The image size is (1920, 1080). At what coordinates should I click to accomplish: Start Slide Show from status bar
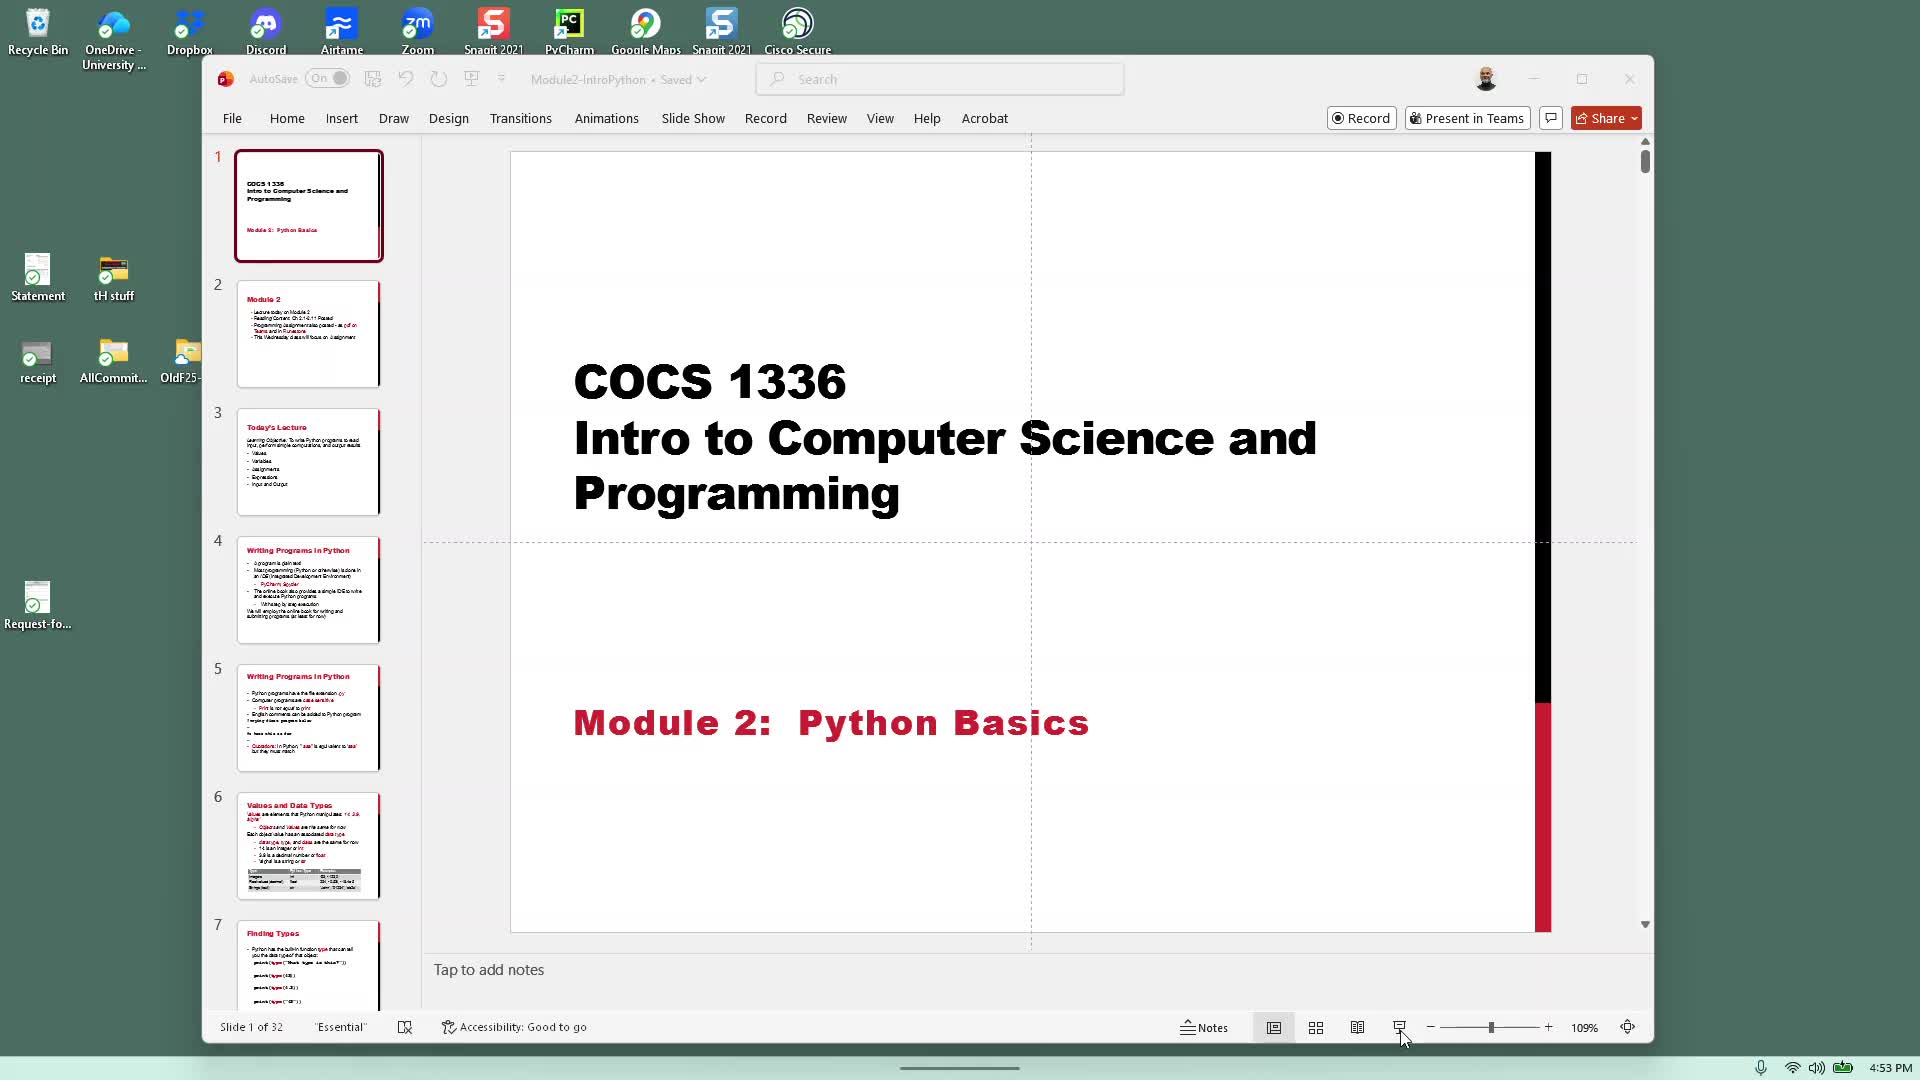(1399, 1027)
